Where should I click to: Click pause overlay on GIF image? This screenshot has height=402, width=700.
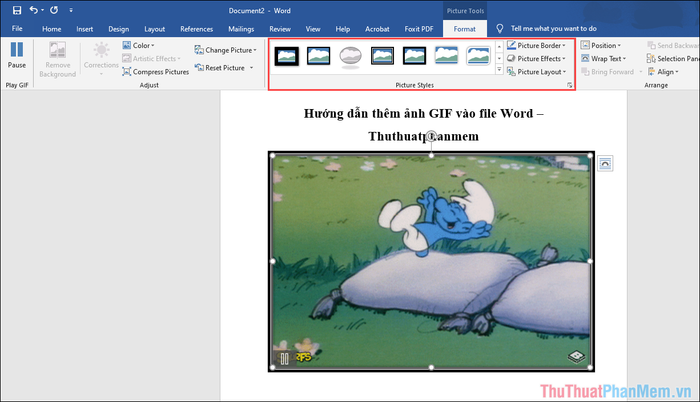click(x=284, y=358)
